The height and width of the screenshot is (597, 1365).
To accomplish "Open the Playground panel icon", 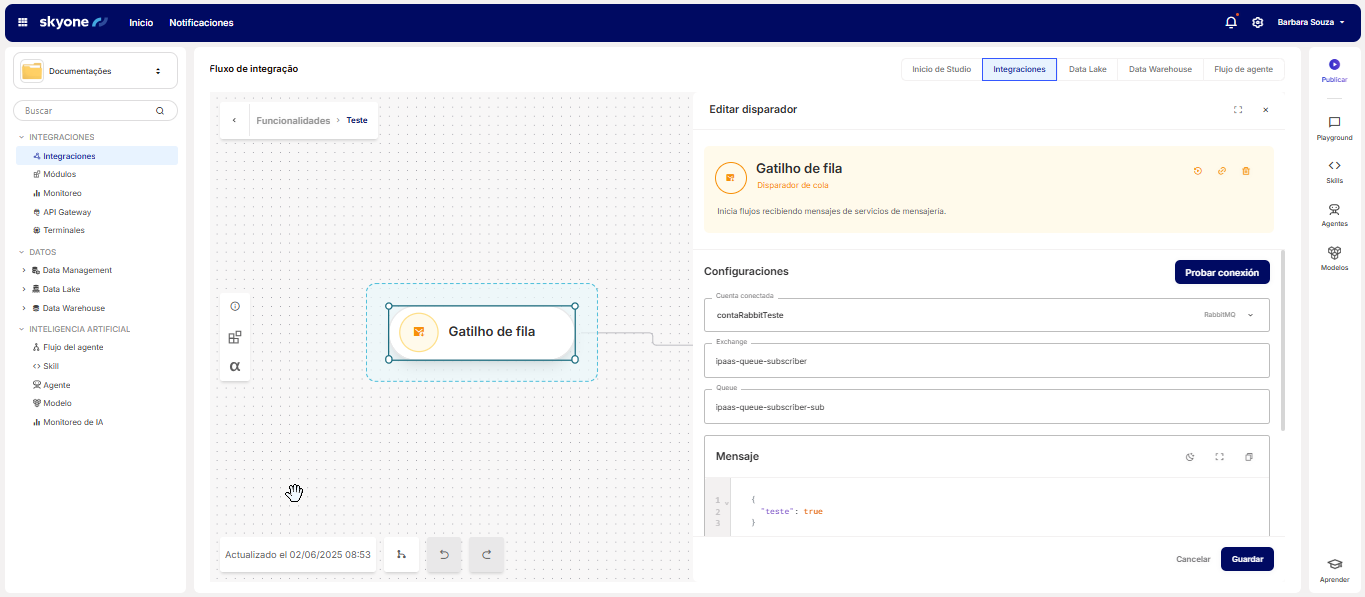I will point(1334,123).
